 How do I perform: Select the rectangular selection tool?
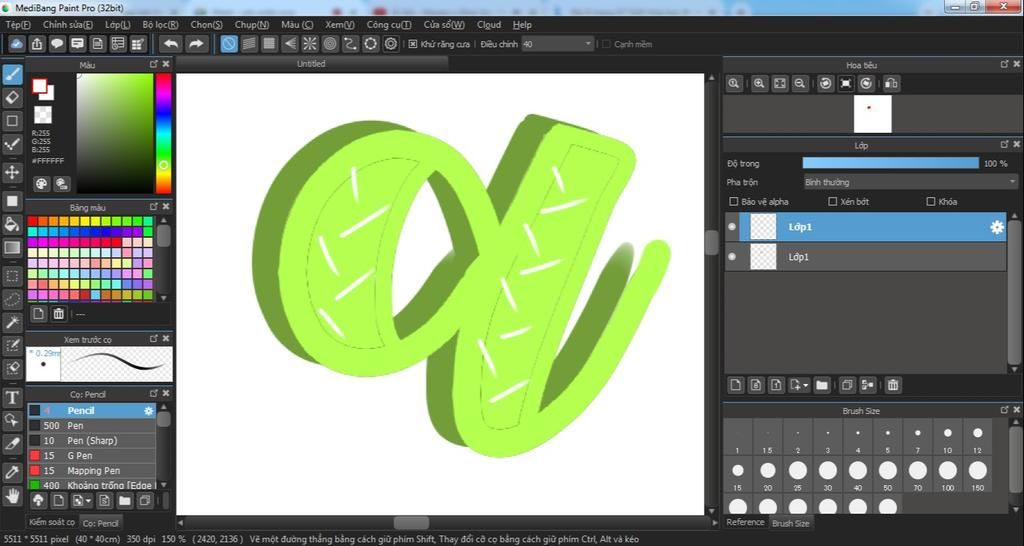point(12,276)
